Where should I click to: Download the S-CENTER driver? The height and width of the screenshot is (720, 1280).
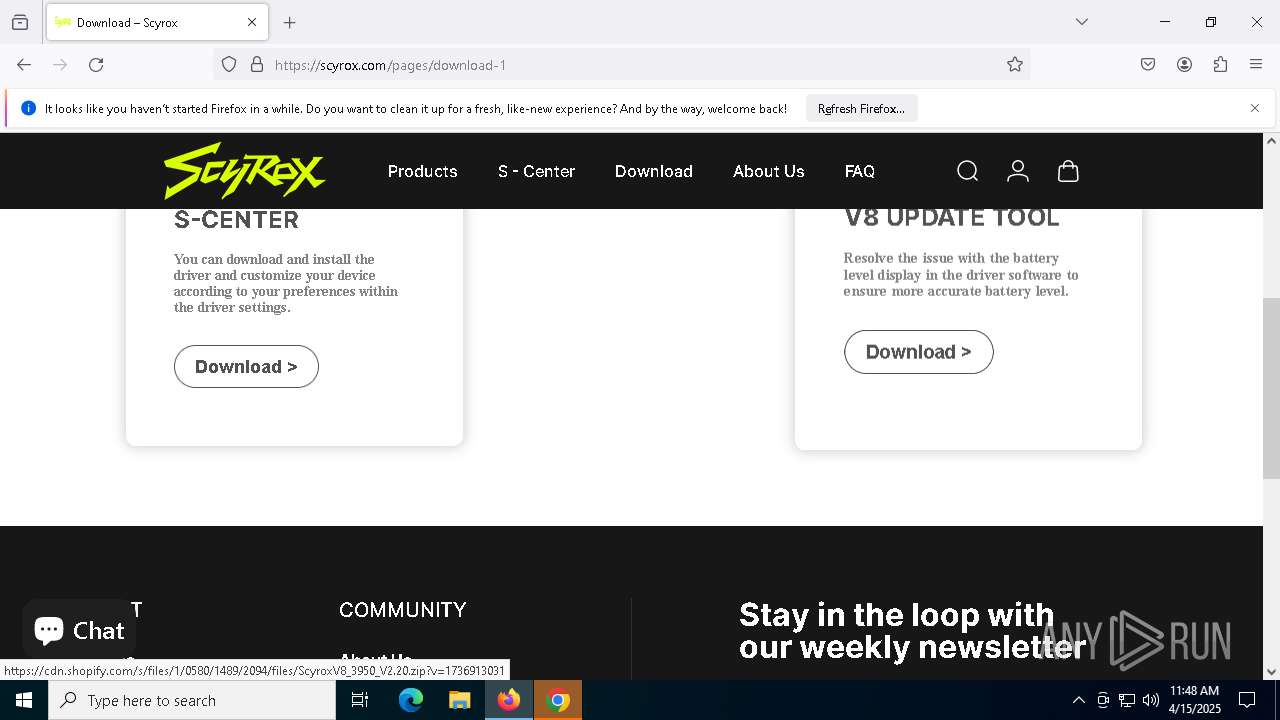(246, 367)
